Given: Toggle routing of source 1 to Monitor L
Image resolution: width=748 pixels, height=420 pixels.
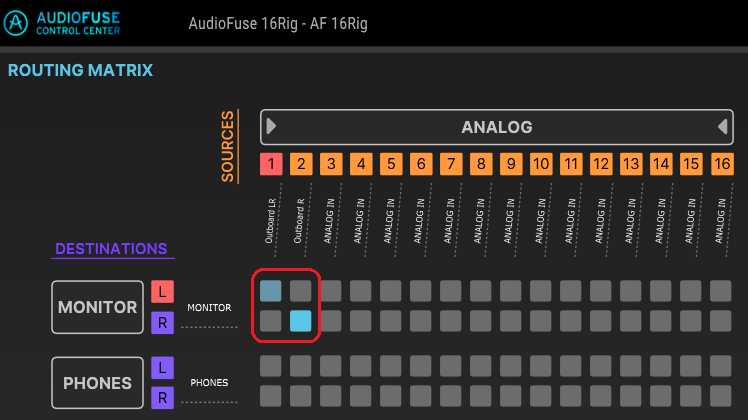Looking at the screenshot, I should (x=270, y=291).
